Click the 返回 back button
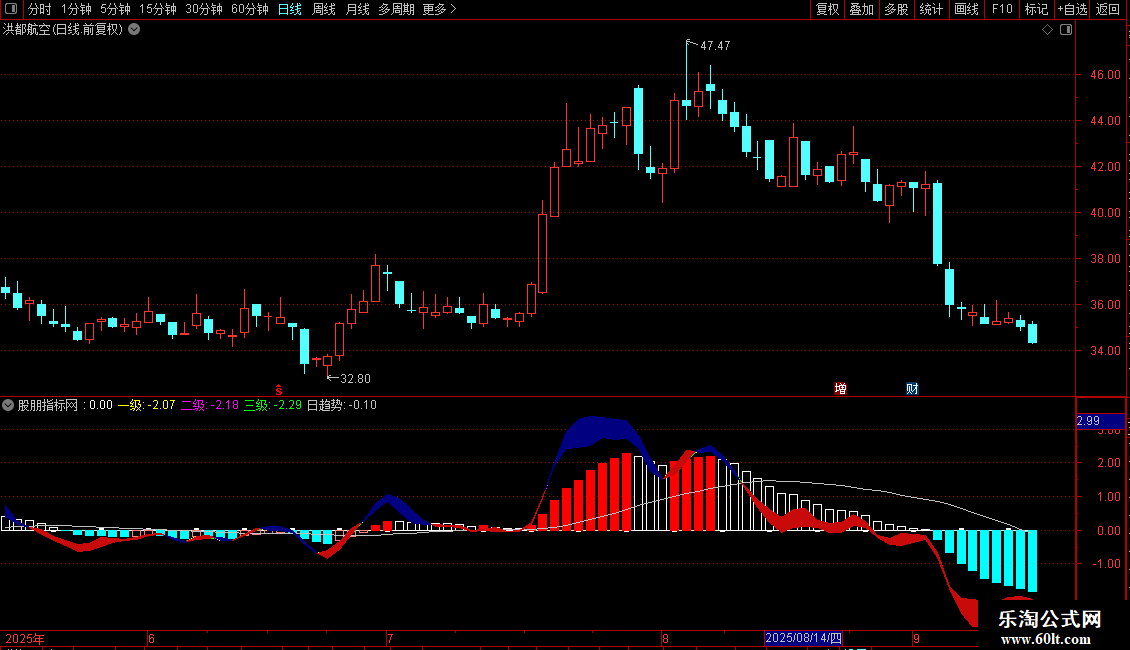Screen dimensions: 1130x650 [x=1108, y=9]
